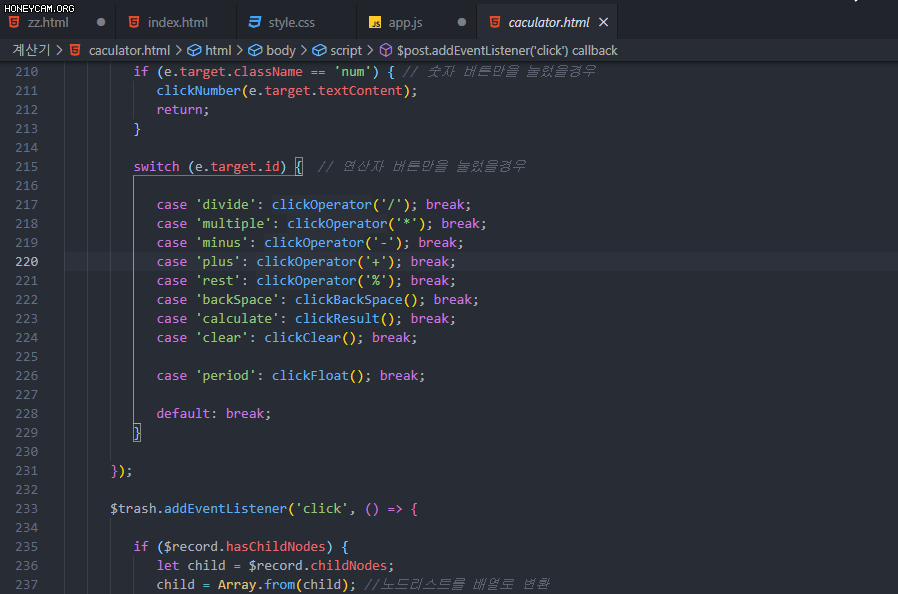The image size is (898, 594).
Task: Click '$trash' on line 233
Action: [133, 509]
